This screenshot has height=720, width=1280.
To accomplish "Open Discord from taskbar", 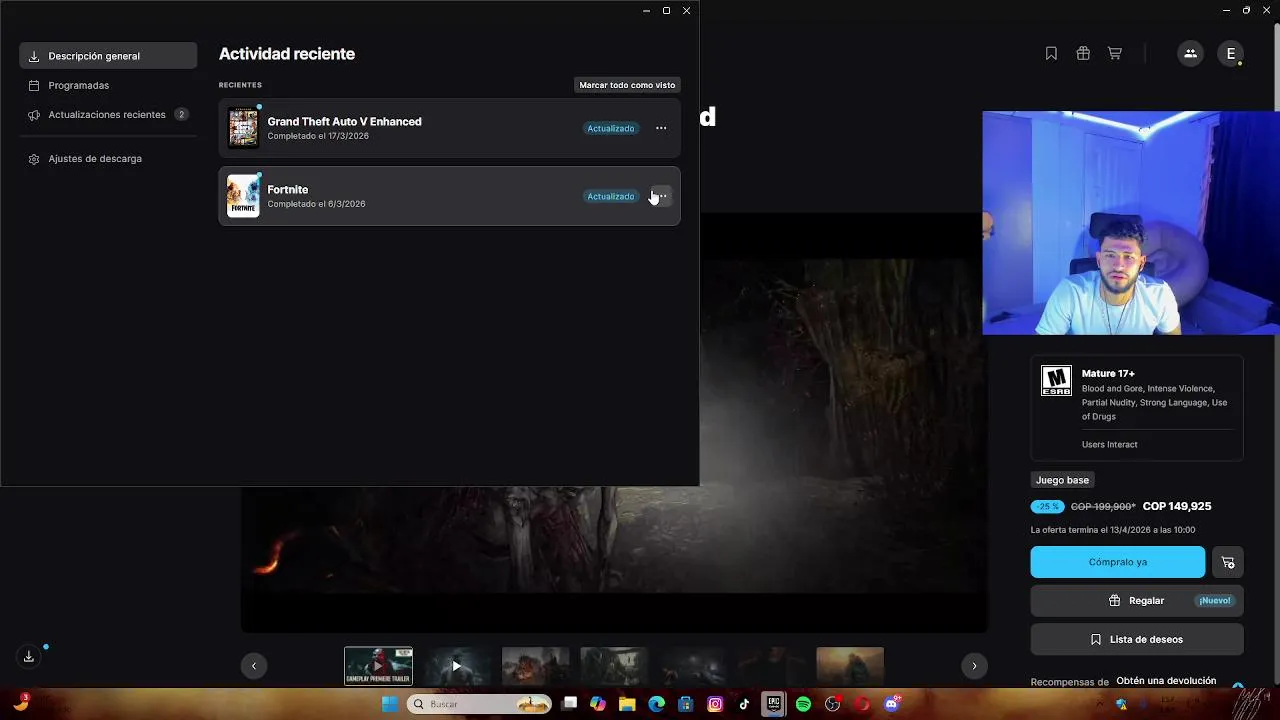I will (x=891, y=704).
